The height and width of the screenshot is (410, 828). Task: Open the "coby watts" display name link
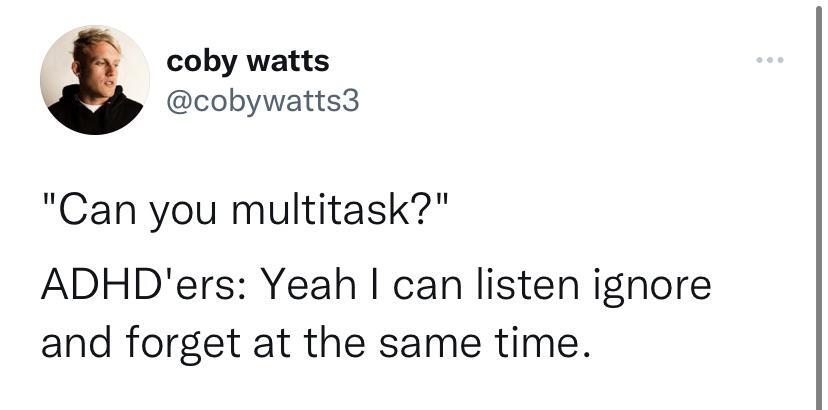coord(248,62)
